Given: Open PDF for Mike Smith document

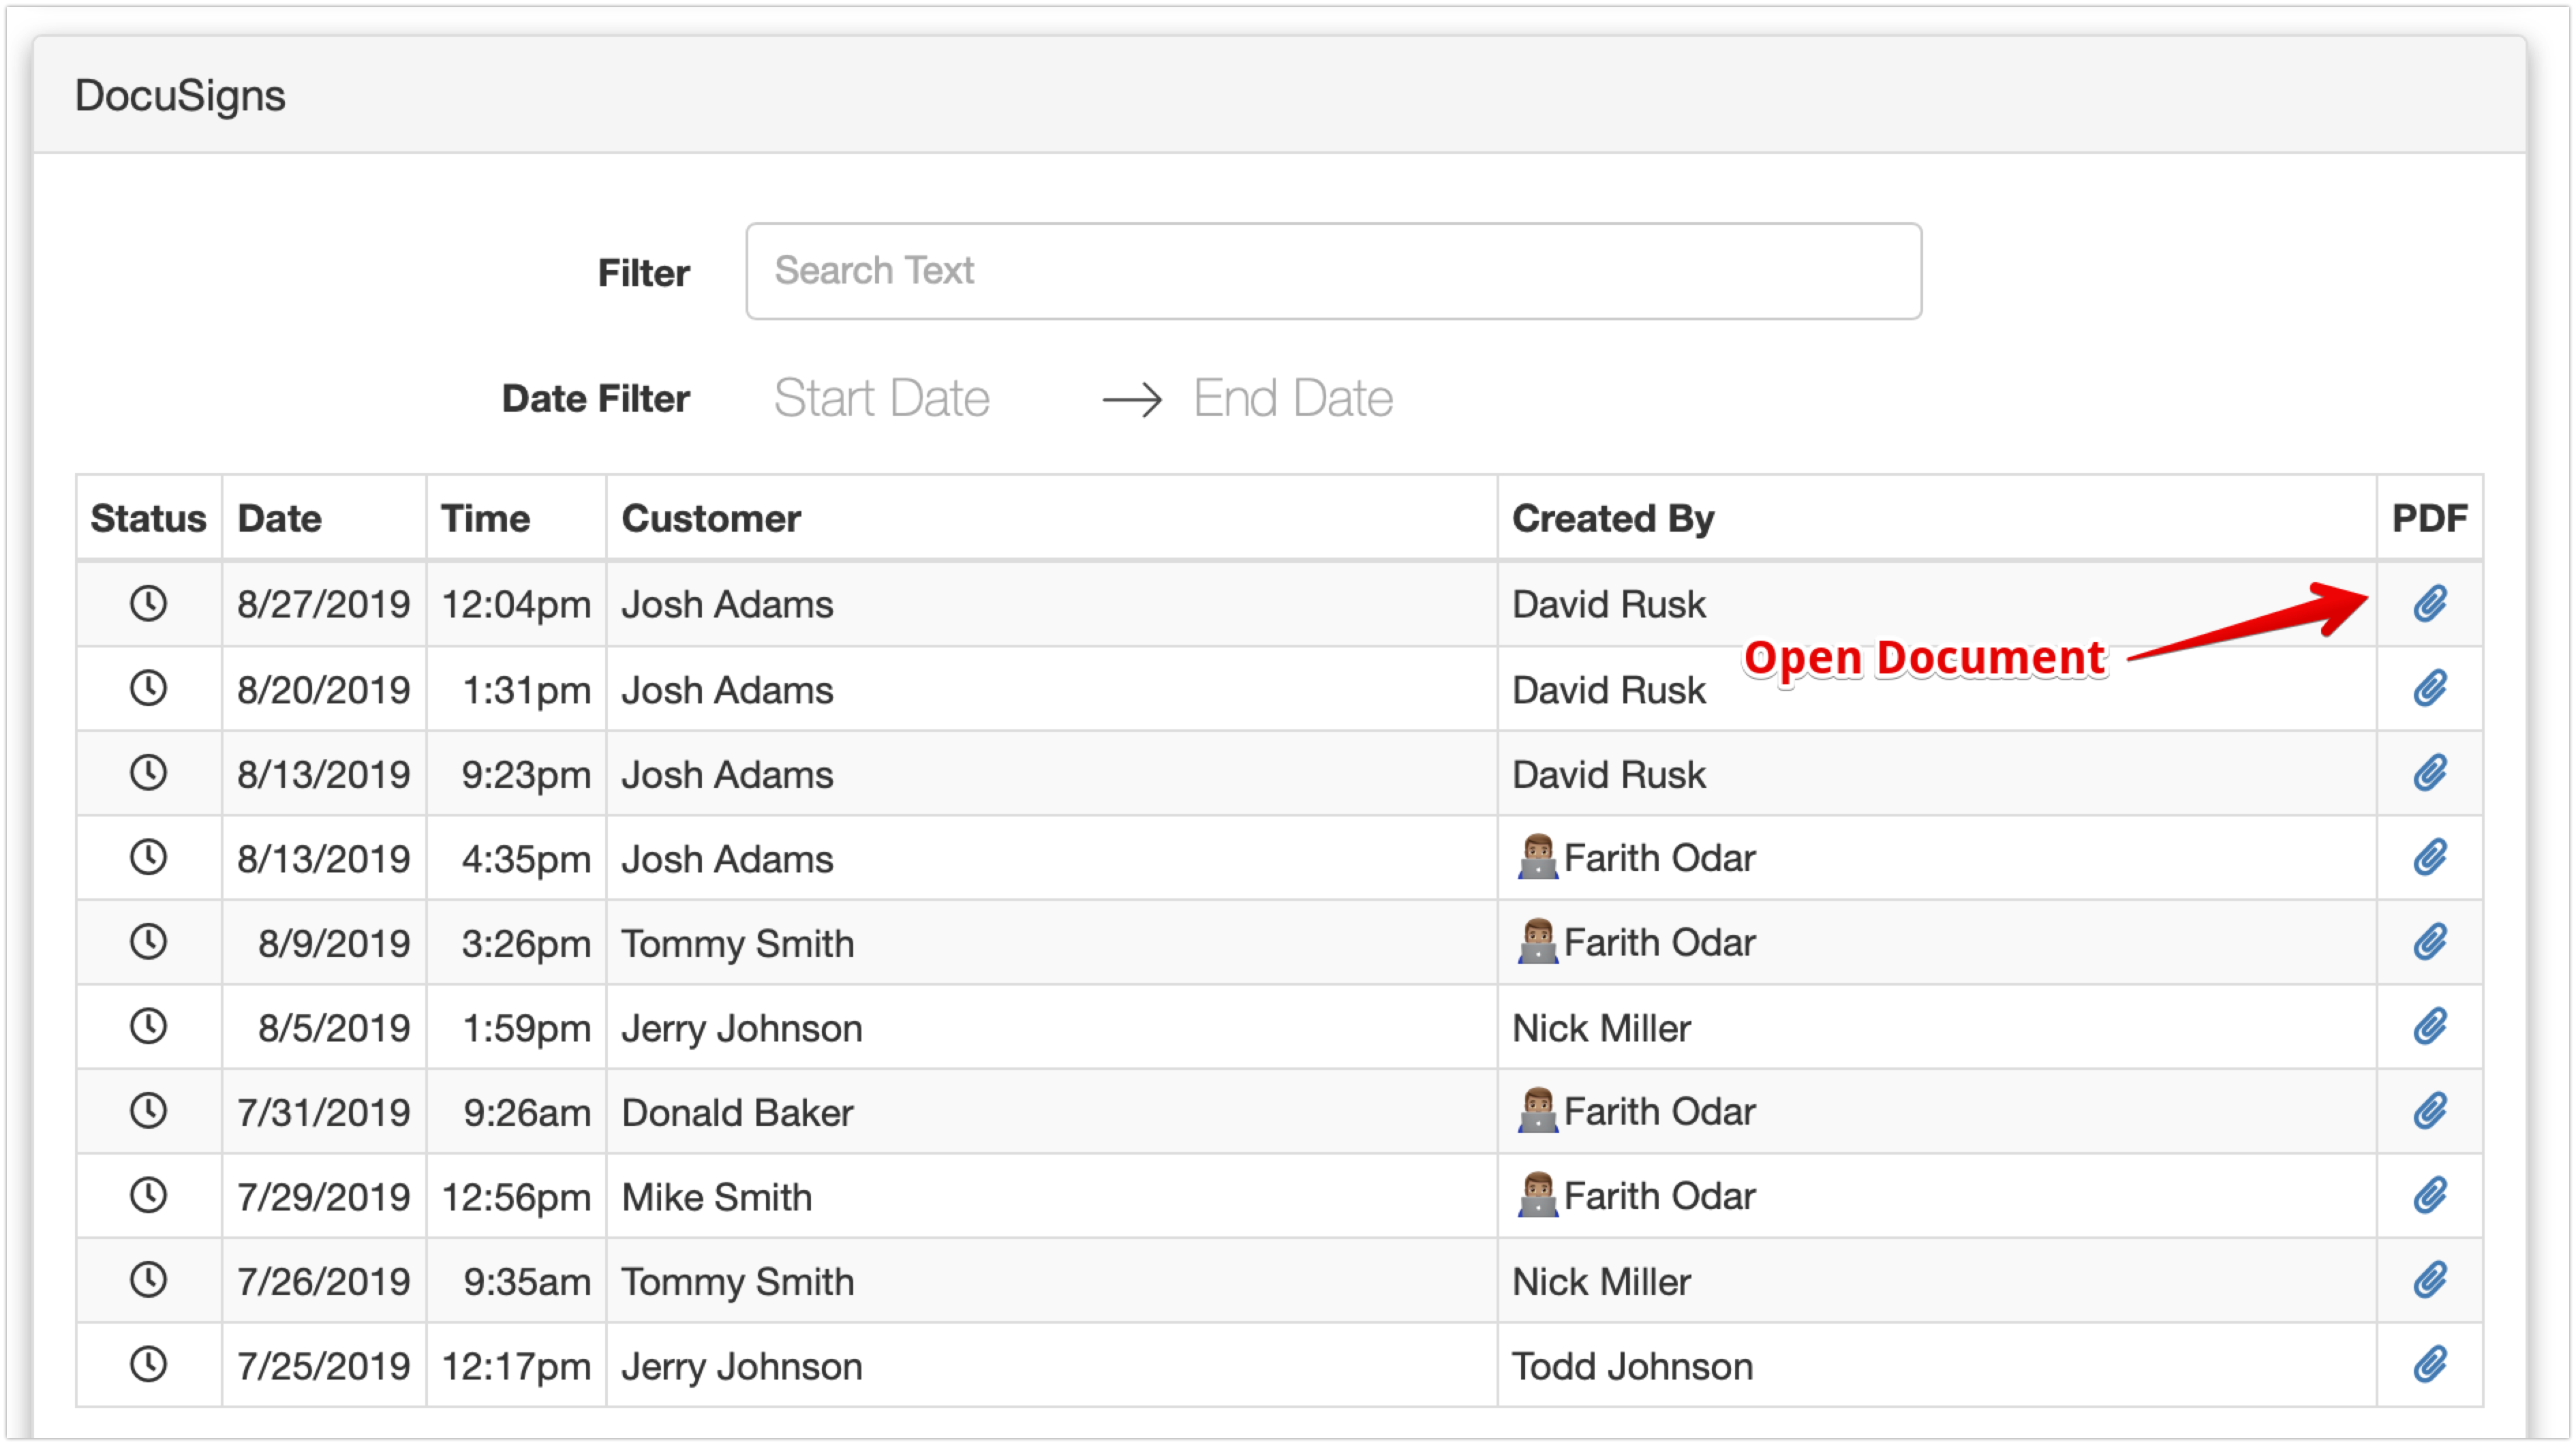Looking at the screenshot, I should click(2429, 1196).
